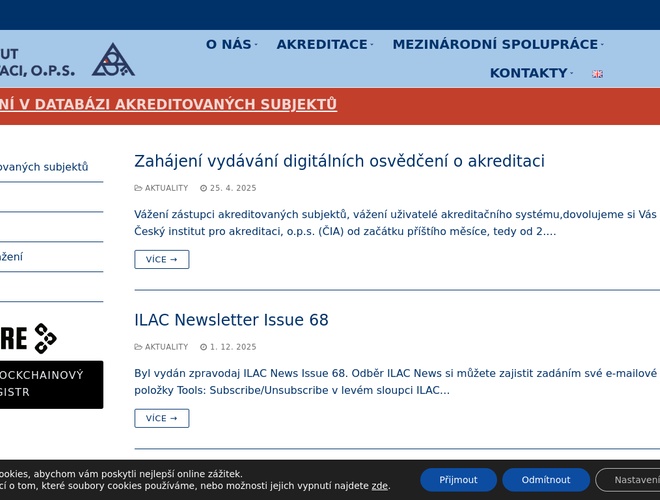Switch language via the UK flag icon

(598, 73)
